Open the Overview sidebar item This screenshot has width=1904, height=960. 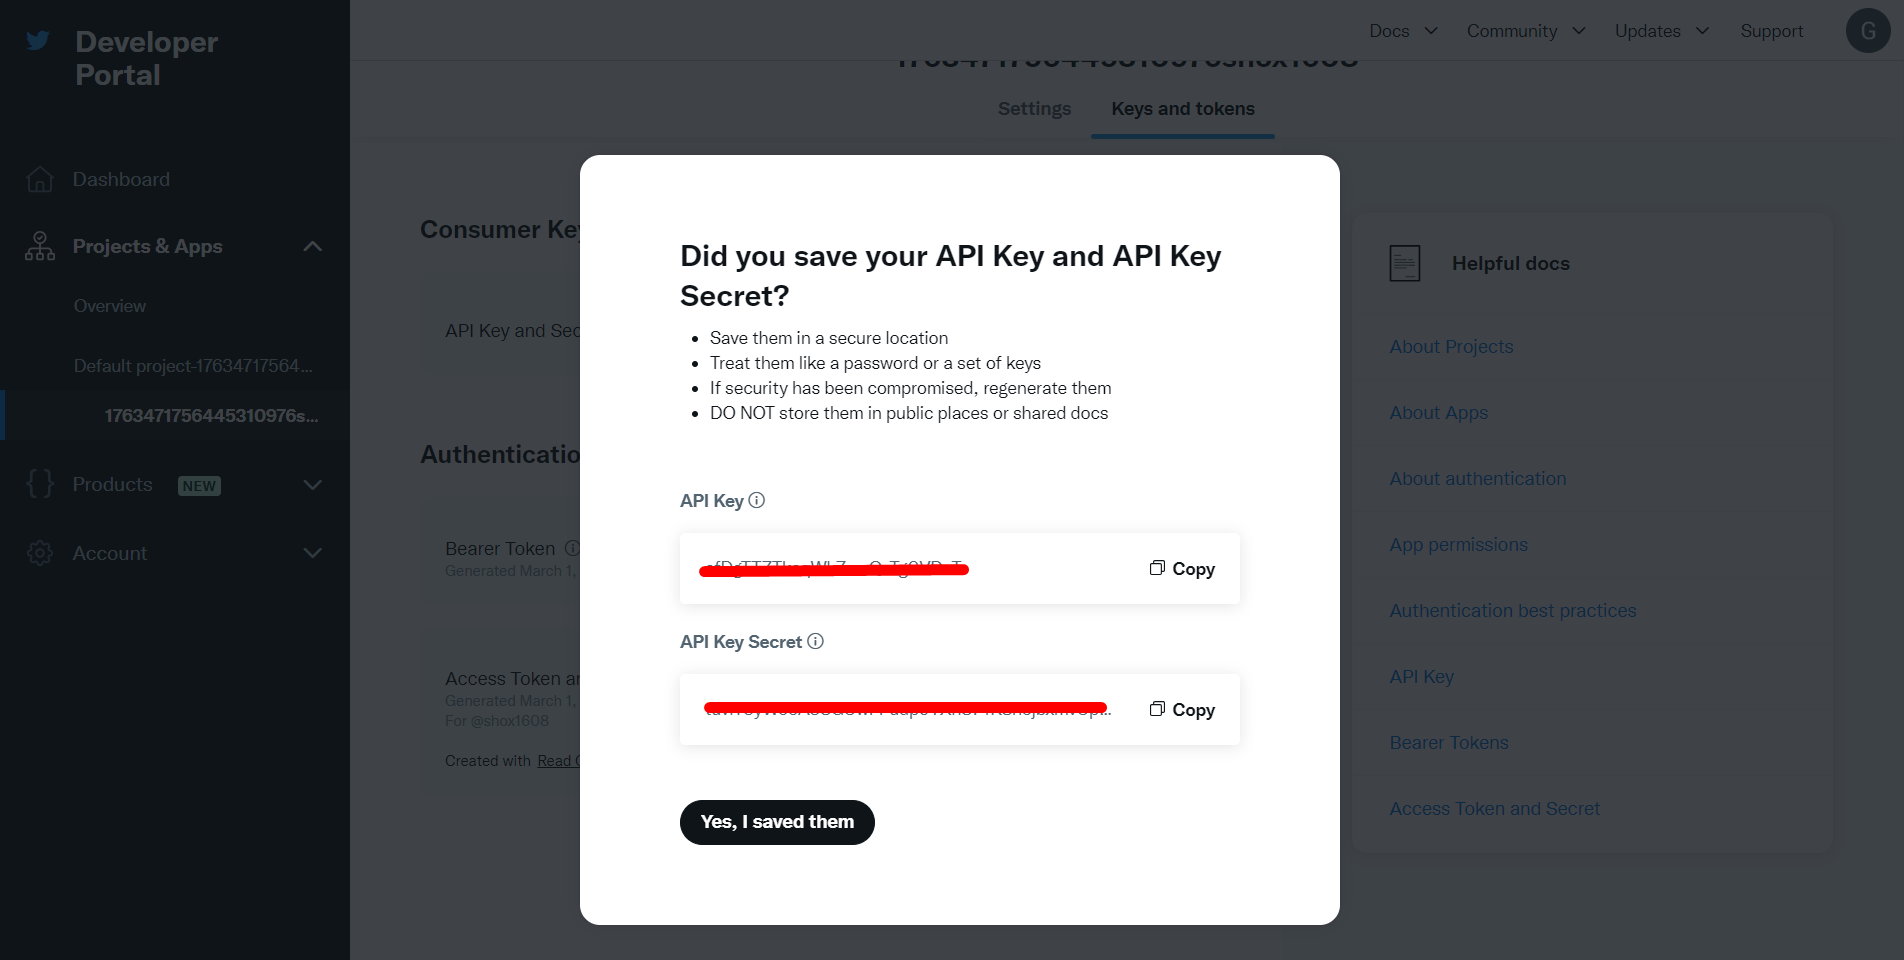tap(110, 306)
